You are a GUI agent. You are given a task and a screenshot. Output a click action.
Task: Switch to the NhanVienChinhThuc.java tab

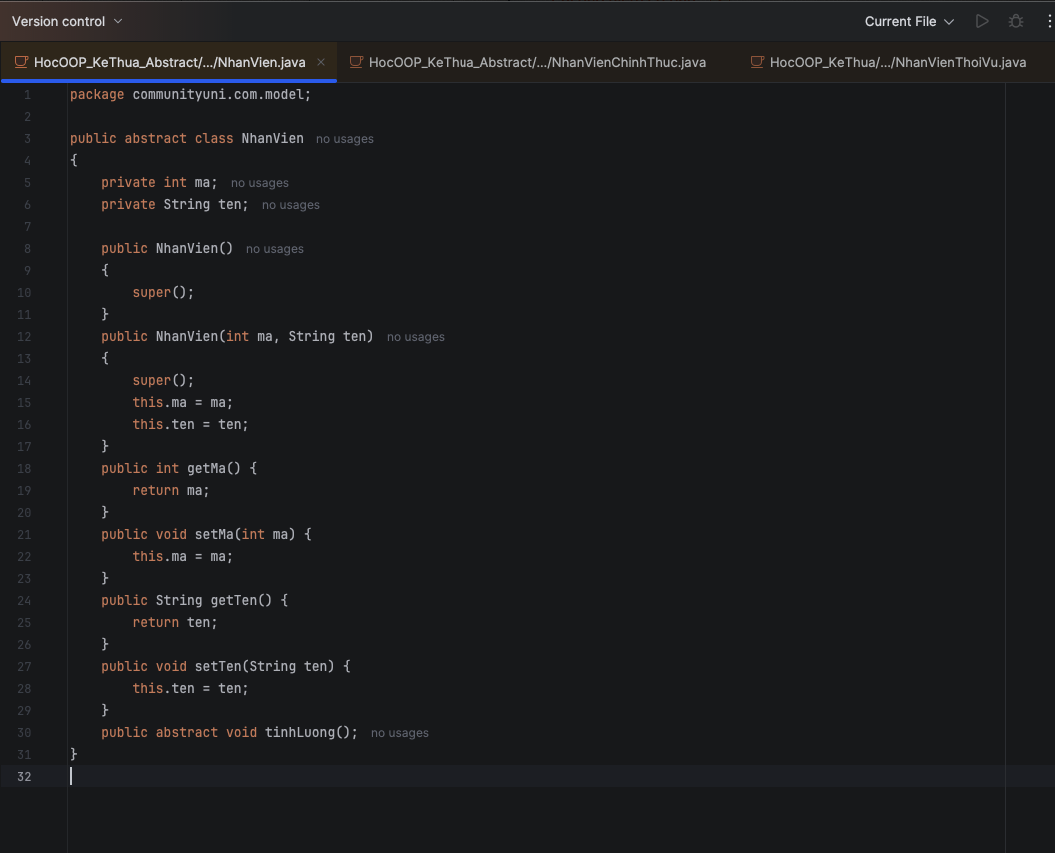pyautogui.click(x=537, y=62)
